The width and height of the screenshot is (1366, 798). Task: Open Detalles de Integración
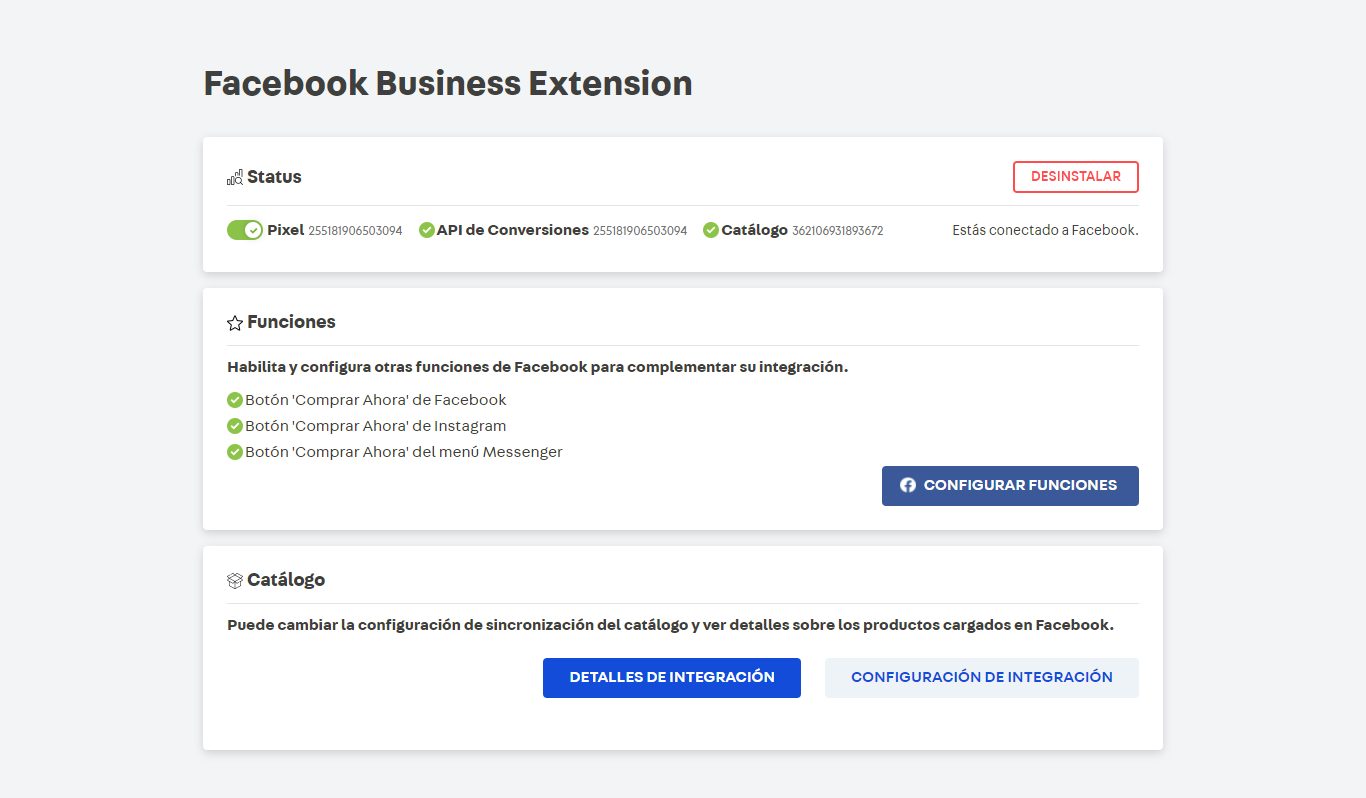click(x=671, y=677)
